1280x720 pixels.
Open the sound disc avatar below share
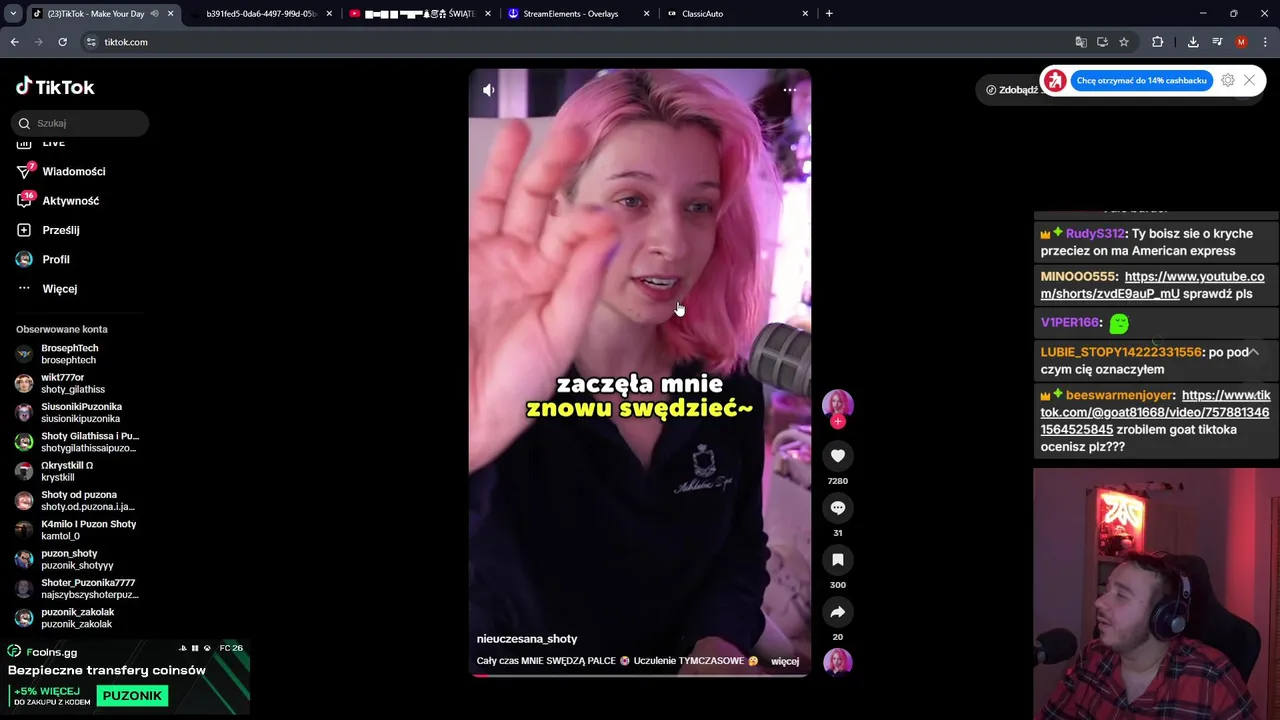pyautogui.click(x=838, y=662)
